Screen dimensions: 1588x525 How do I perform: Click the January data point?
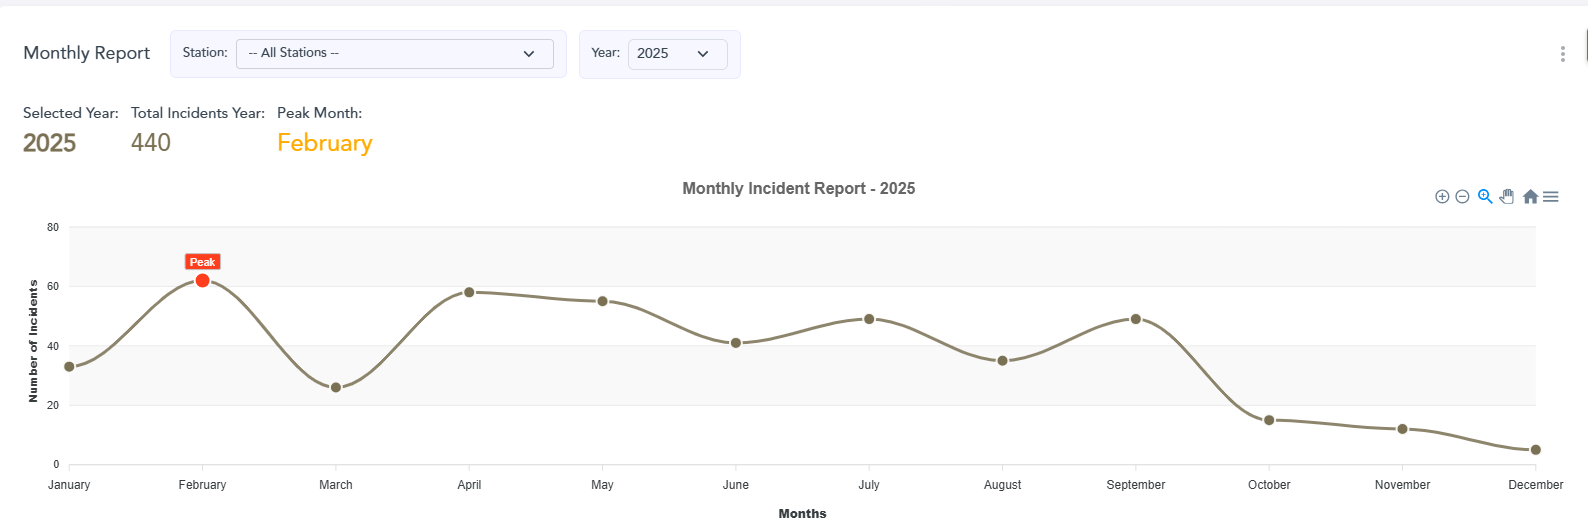[x=69, y=367]
